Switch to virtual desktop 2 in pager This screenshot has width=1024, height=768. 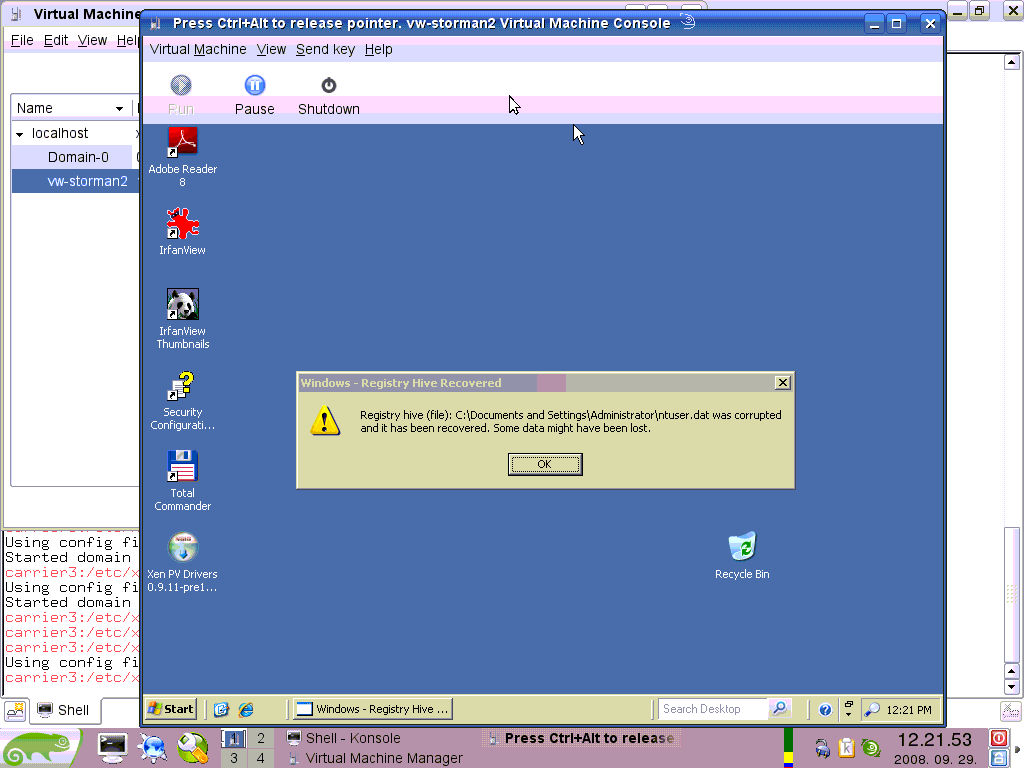pyautogui.click(x=260, y=739)
